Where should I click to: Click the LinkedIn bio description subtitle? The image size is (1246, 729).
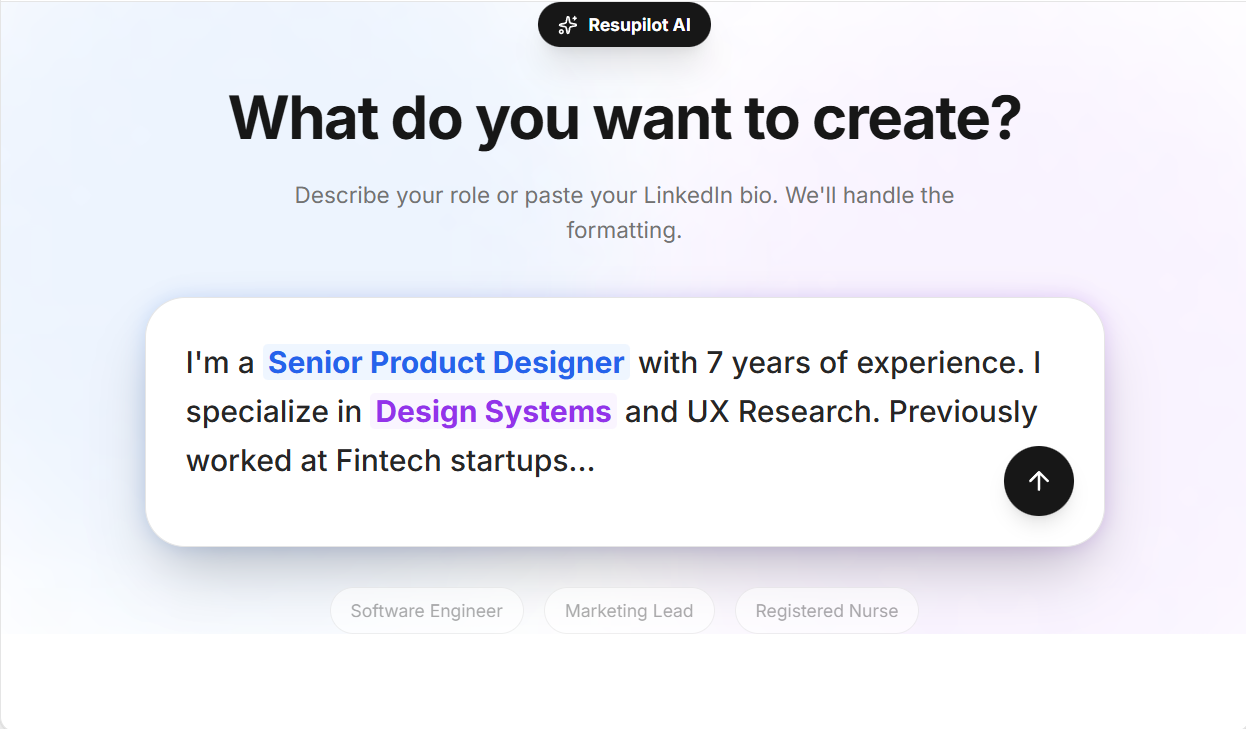click(624, 212)
